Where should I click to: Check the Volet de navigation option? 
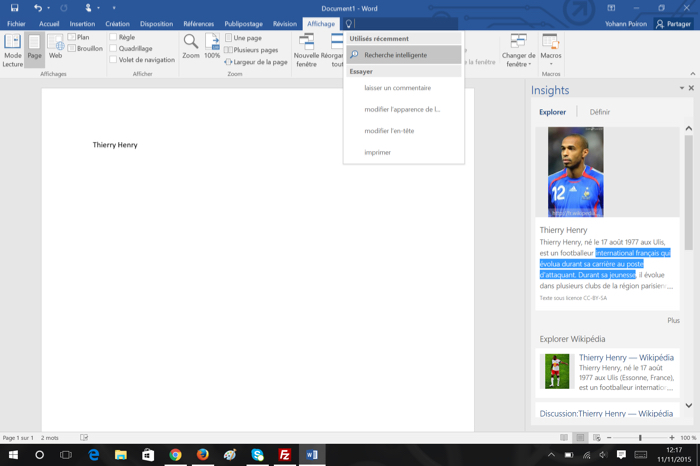[x=113, y=60]
